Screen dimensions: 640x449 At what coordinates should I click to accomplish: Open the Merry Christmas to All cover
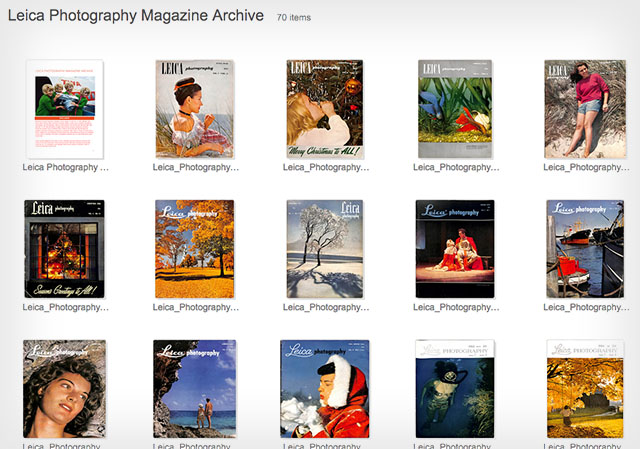point(325,109)
